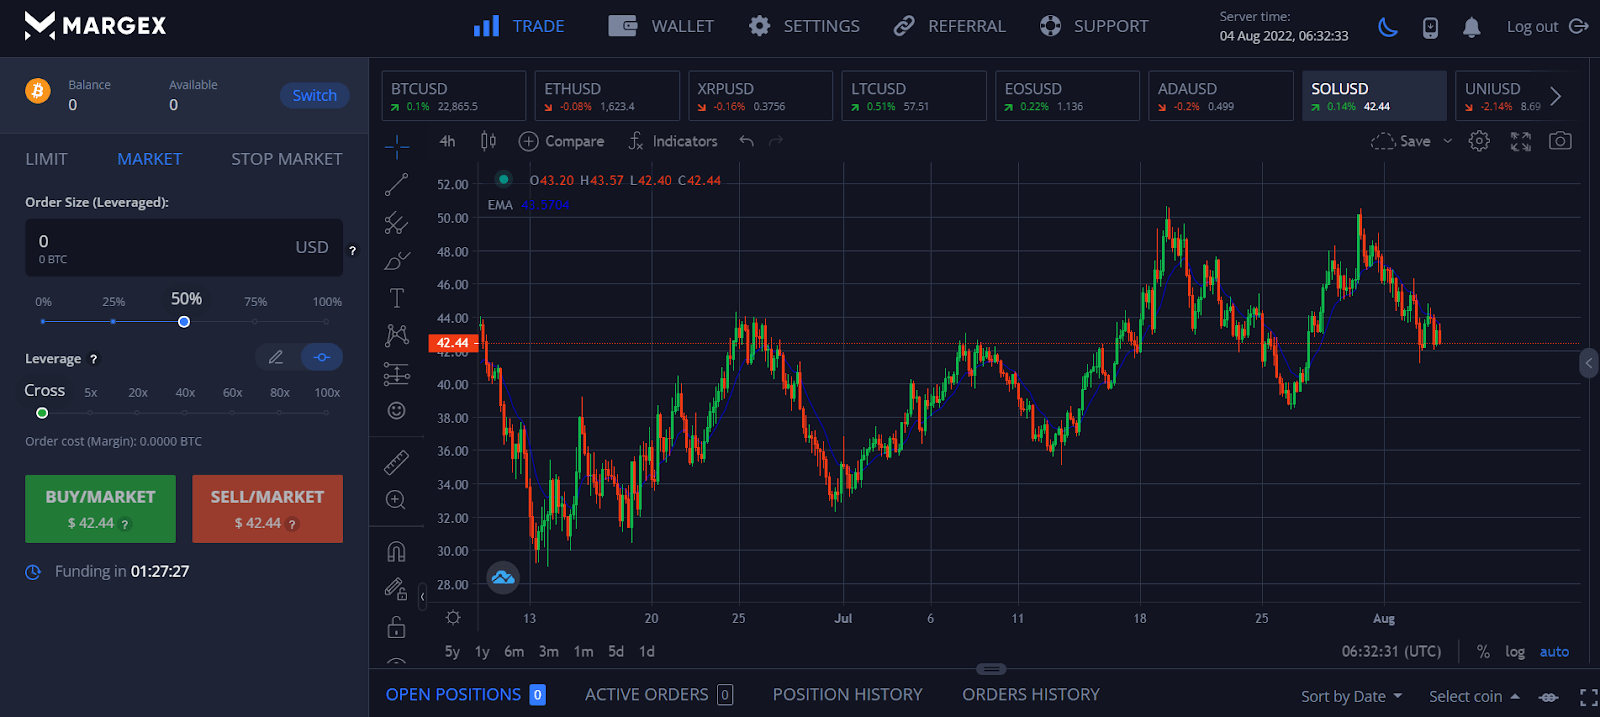
Task: Click the Cross leverage slider handle
Action: 42,413
